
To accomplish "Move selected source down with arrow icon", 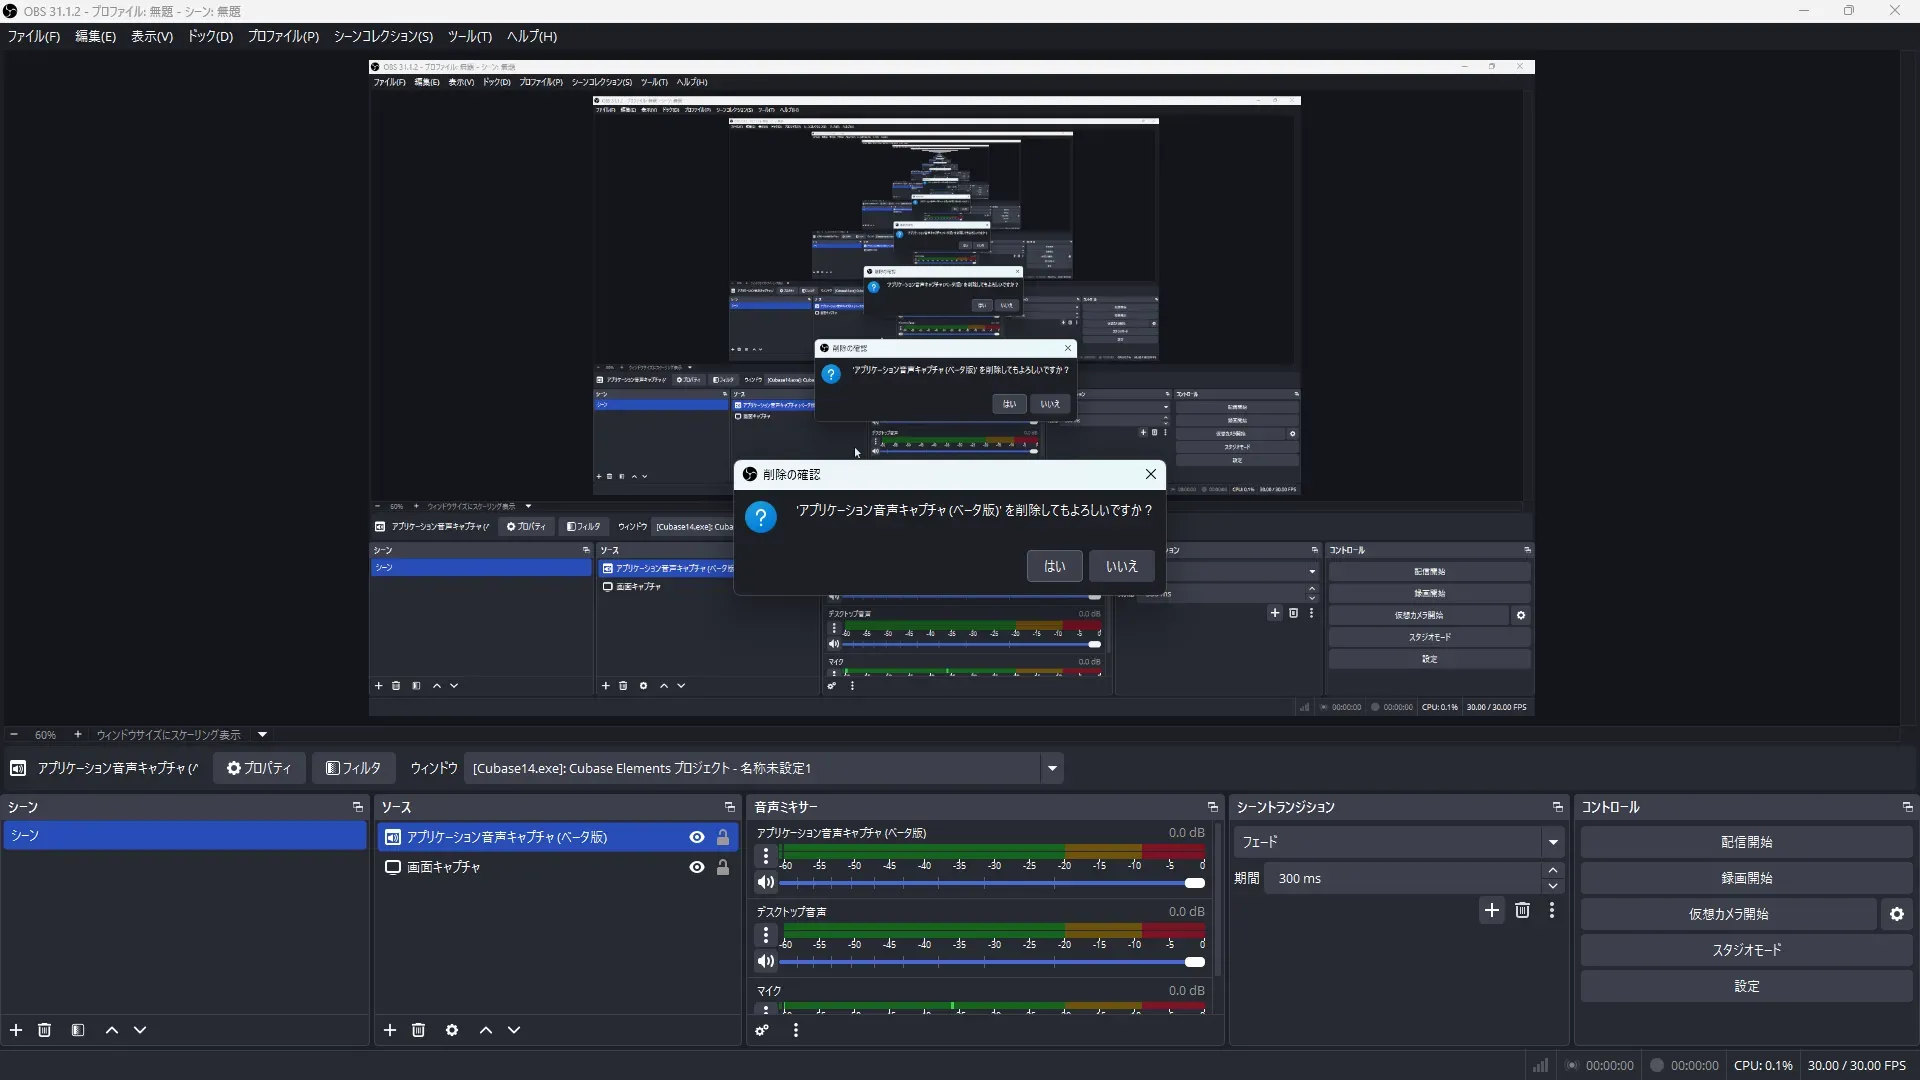I will coord(514,1030).
